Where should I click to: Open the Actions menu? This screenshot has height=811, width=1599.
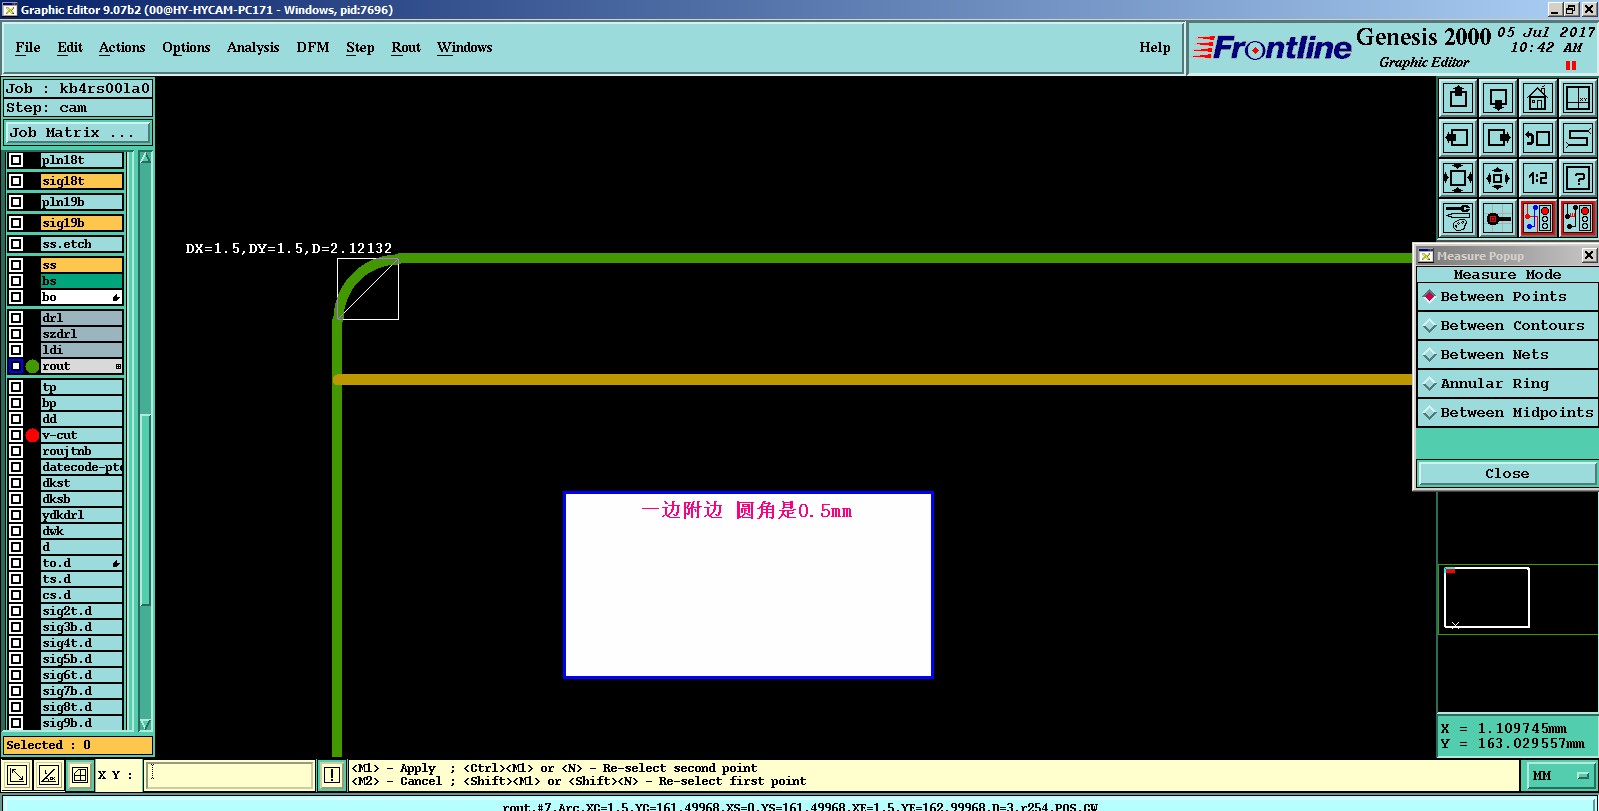coord(122,47)
